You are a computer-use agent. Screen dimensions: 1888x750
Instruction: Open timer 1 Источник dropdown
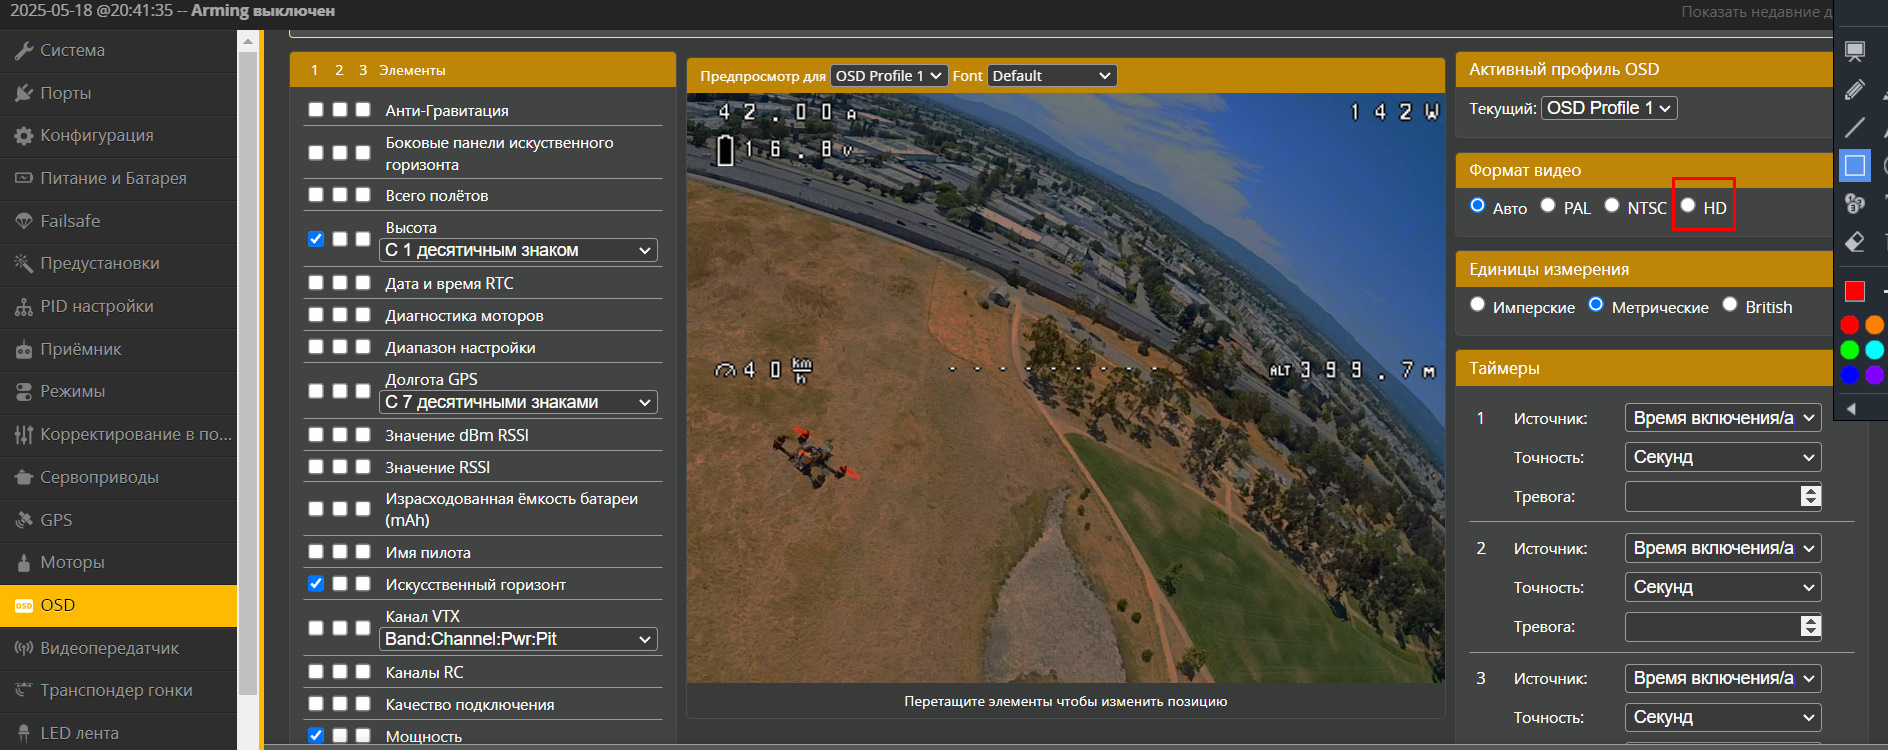pyautogui.click(x=1722, y=418)
